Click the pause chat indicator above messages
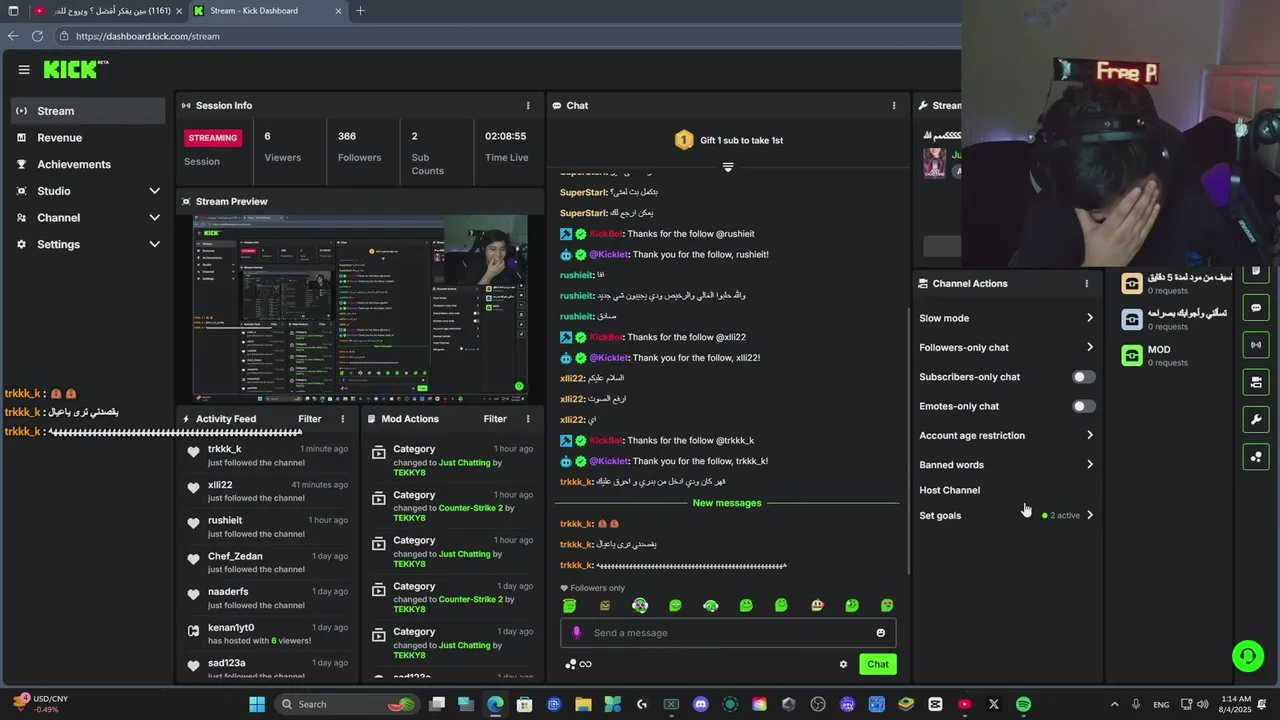The width and height of the screenshot is (1280, 720). tap(728, 167)
